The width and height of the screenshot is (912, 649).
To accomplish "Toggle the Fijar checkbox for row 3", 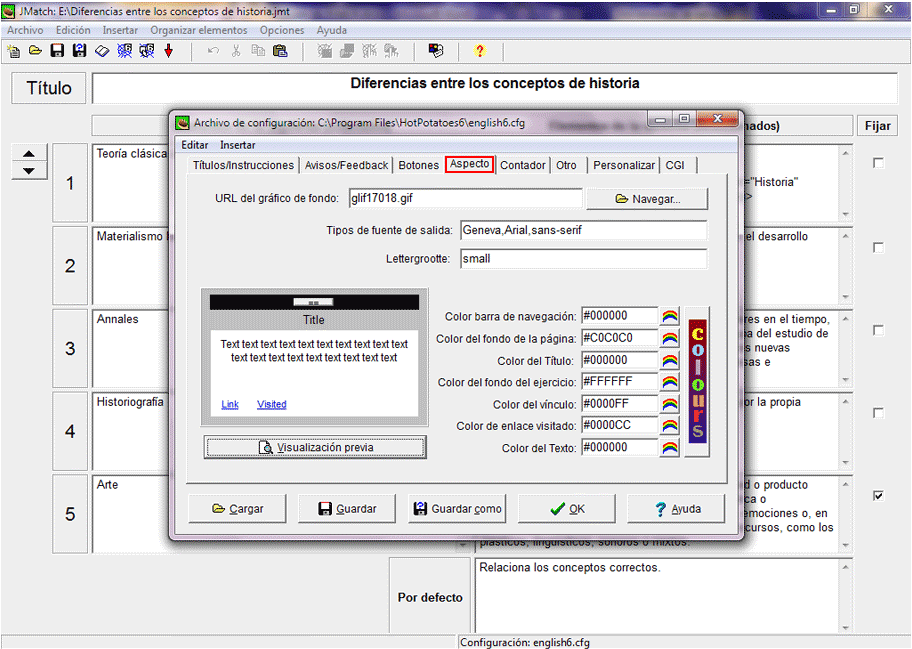I will tap(878, 330).
